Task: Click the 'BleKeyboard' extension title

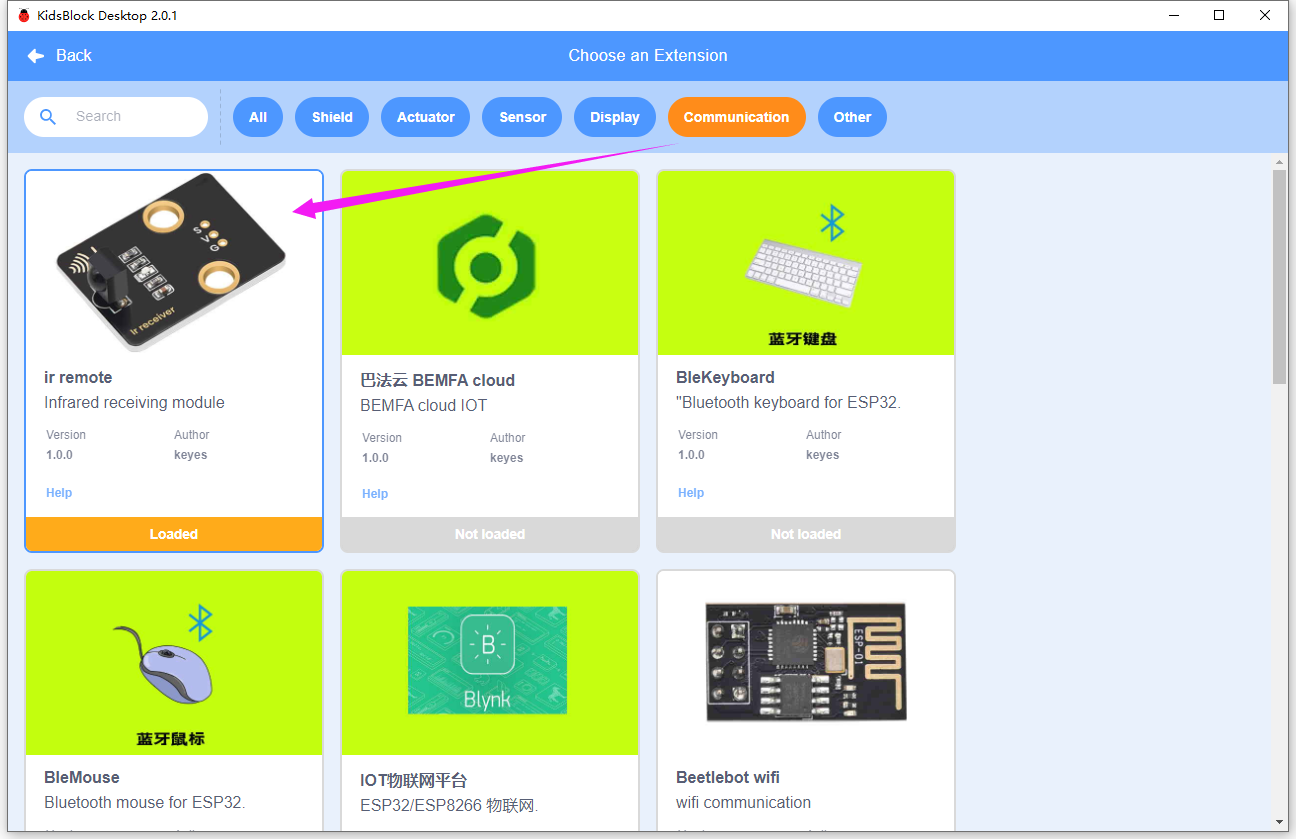Action: coord(725,378)
